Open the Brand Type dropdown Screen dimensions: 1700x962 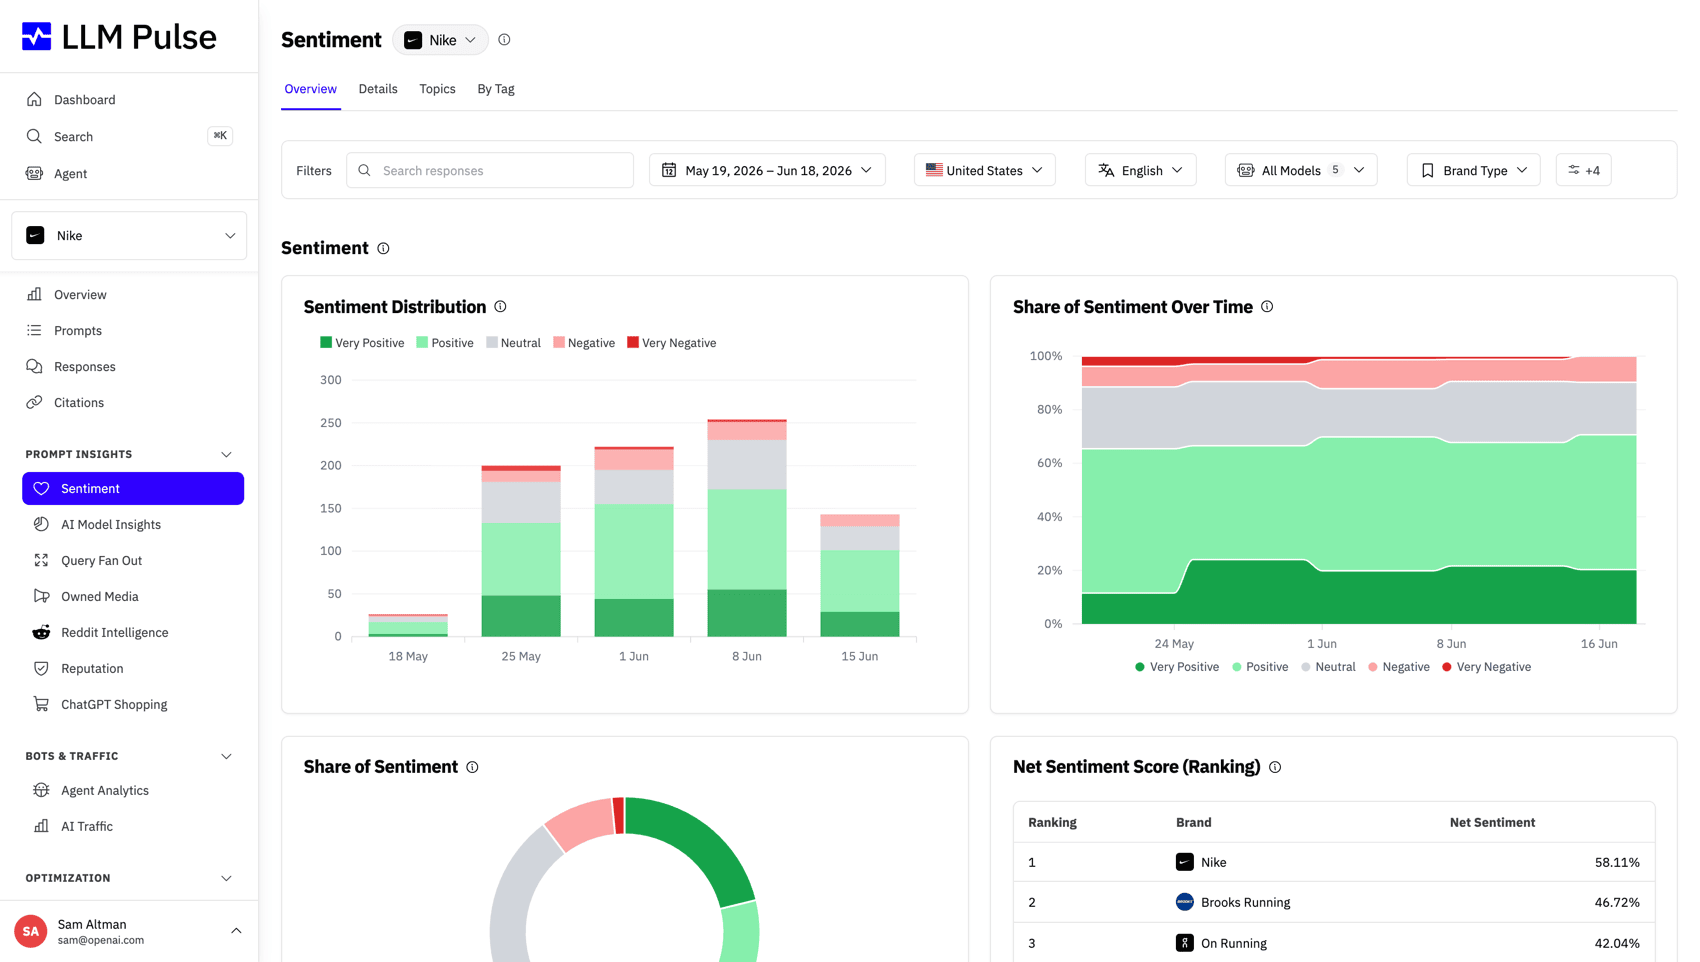1473,170
